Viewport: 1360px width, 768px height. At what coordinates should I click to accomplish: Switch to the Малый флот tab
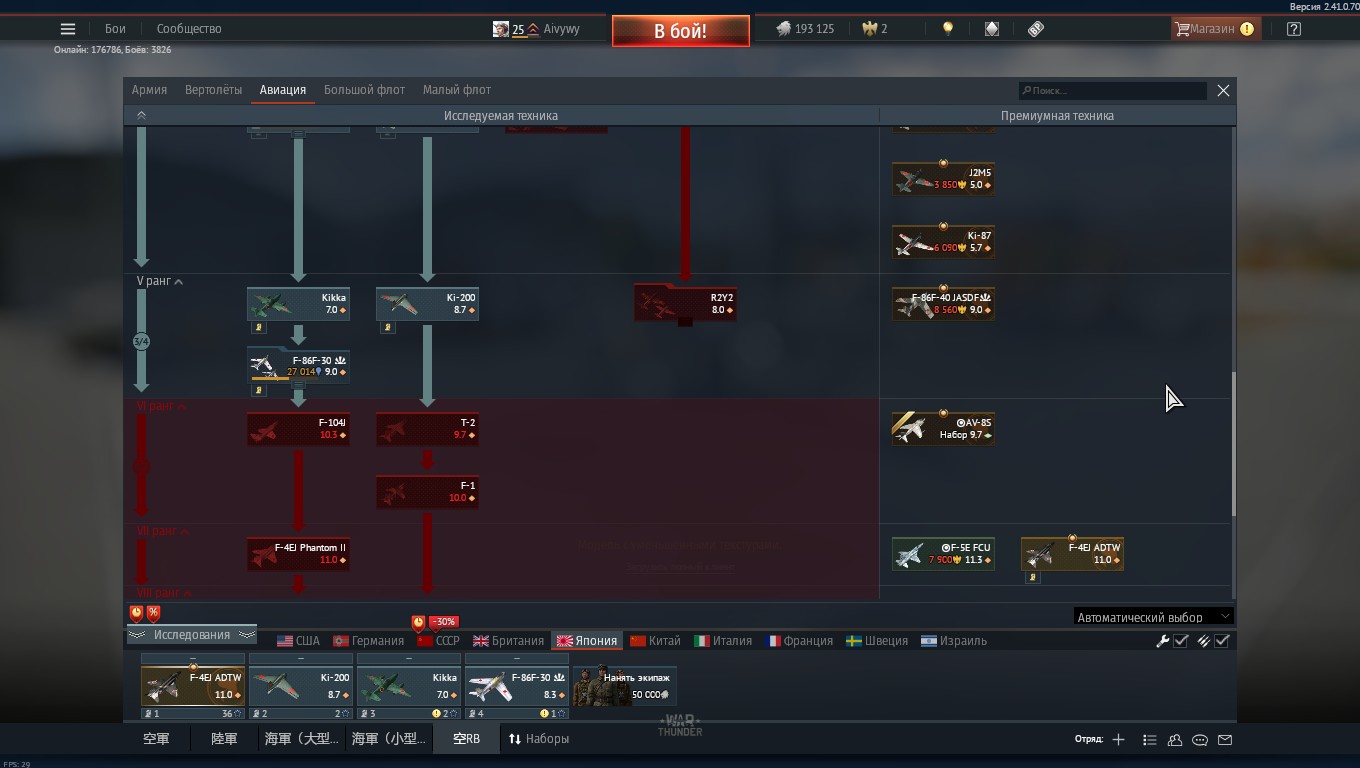(x=457, y=90)
